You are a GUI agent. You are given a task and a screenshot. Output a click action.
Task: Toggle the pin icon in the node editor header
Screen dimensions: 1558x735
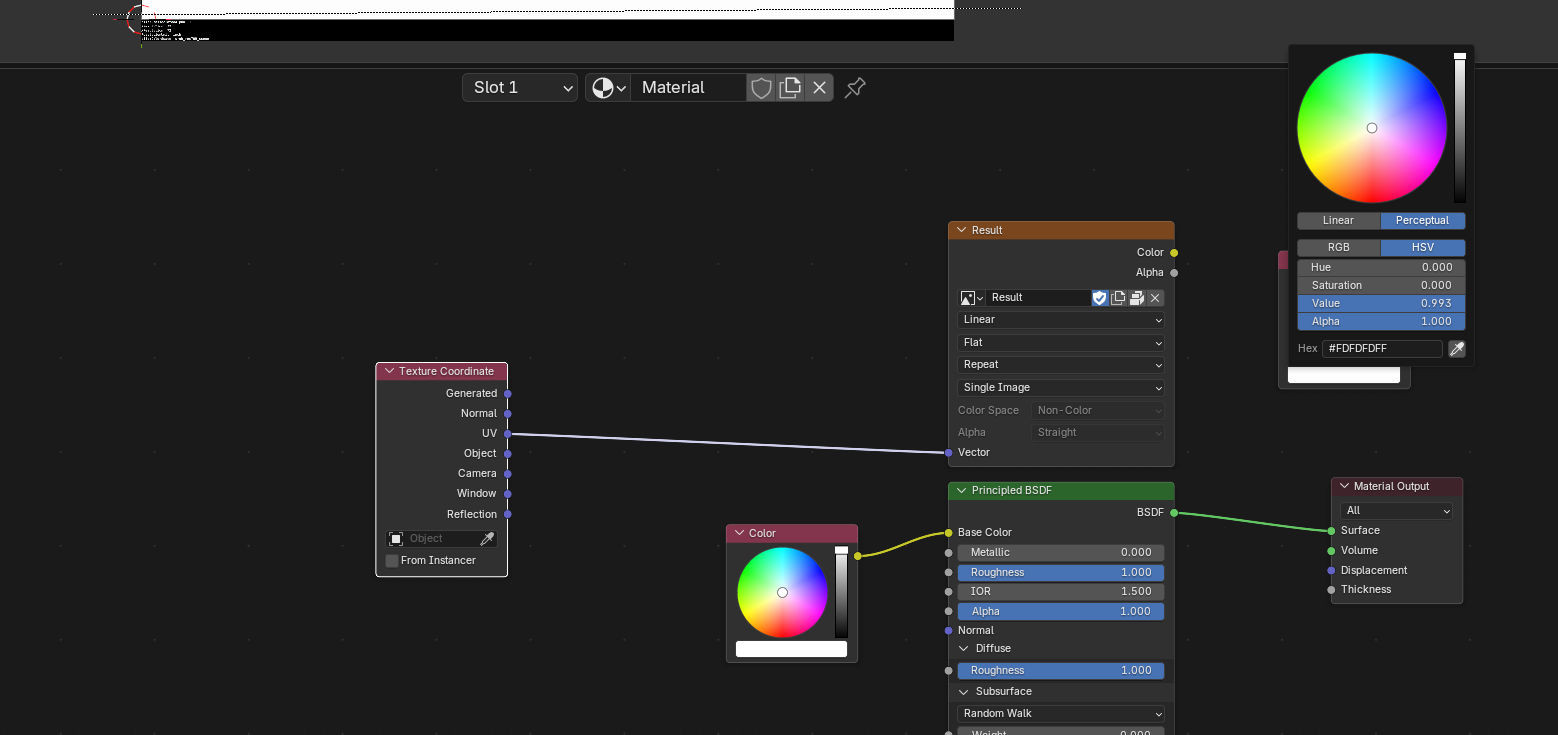pyautogui.click(x=855, y=88)
